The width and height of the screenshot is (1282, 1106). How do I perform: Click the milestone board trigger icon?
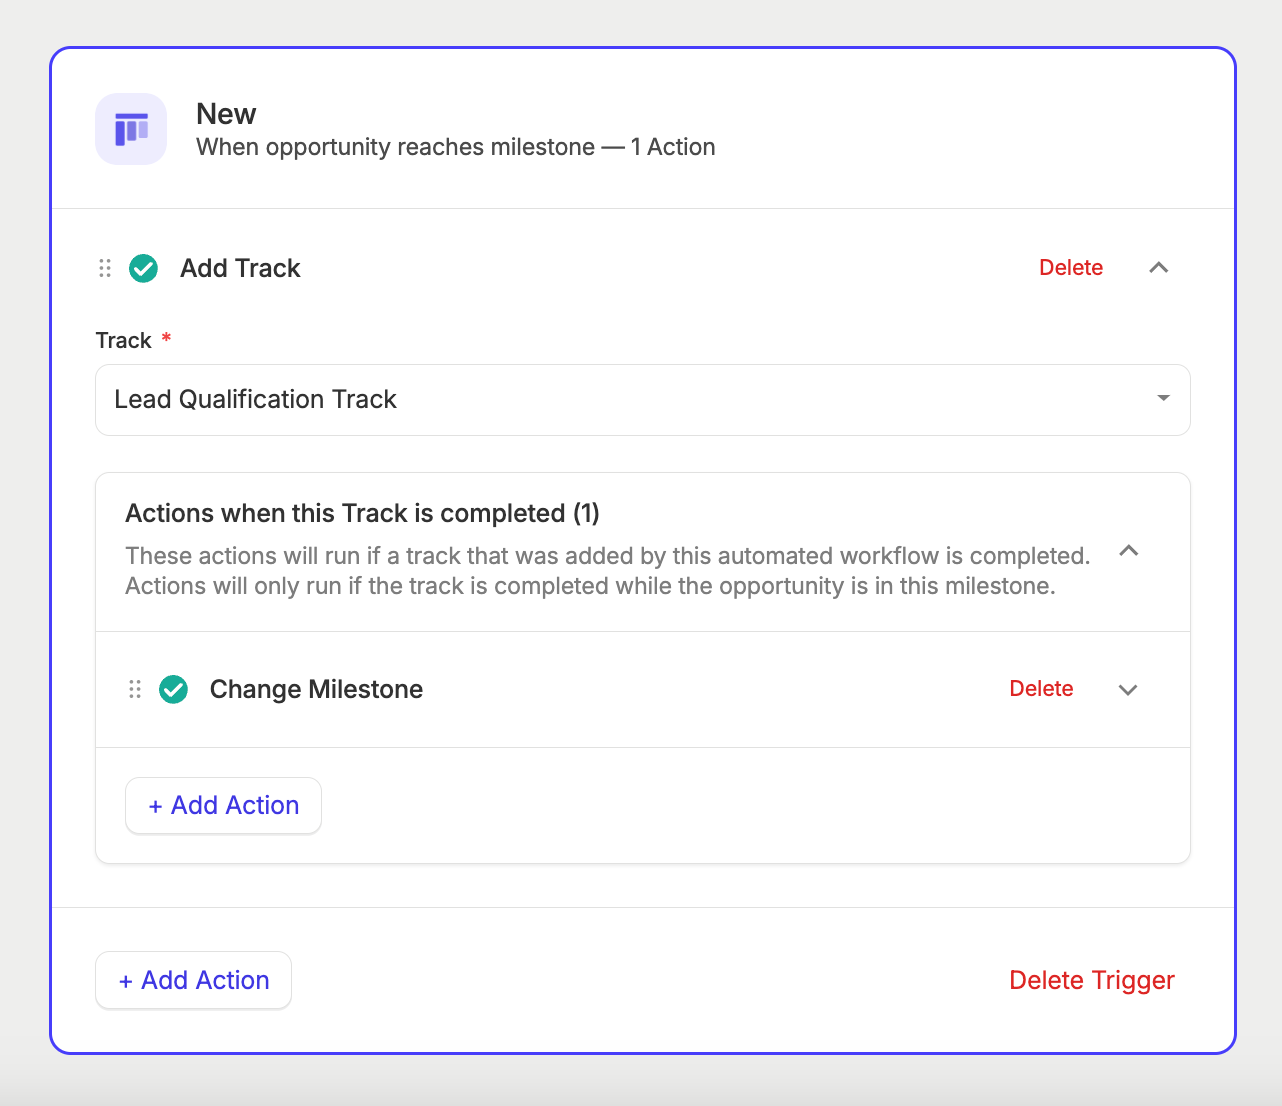131,129
